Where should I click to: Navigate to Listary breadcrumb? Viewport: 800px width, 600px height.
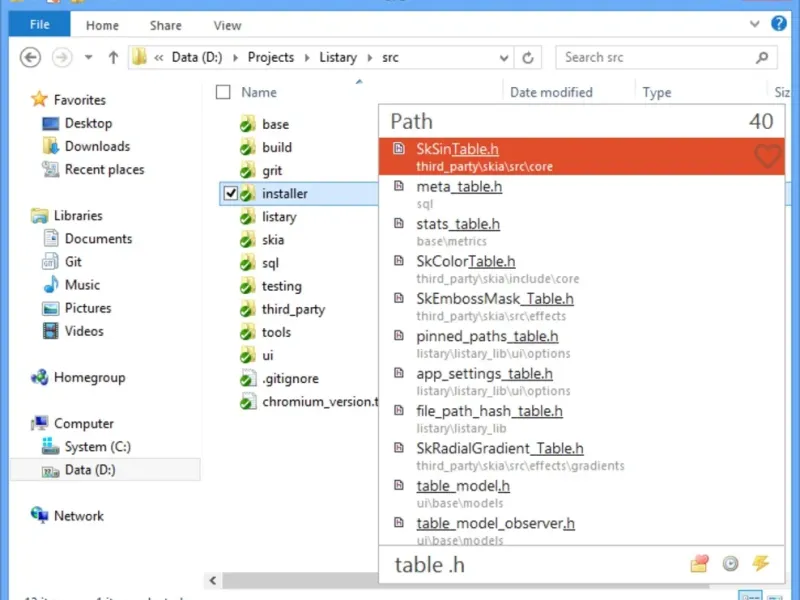pos(338,57)
